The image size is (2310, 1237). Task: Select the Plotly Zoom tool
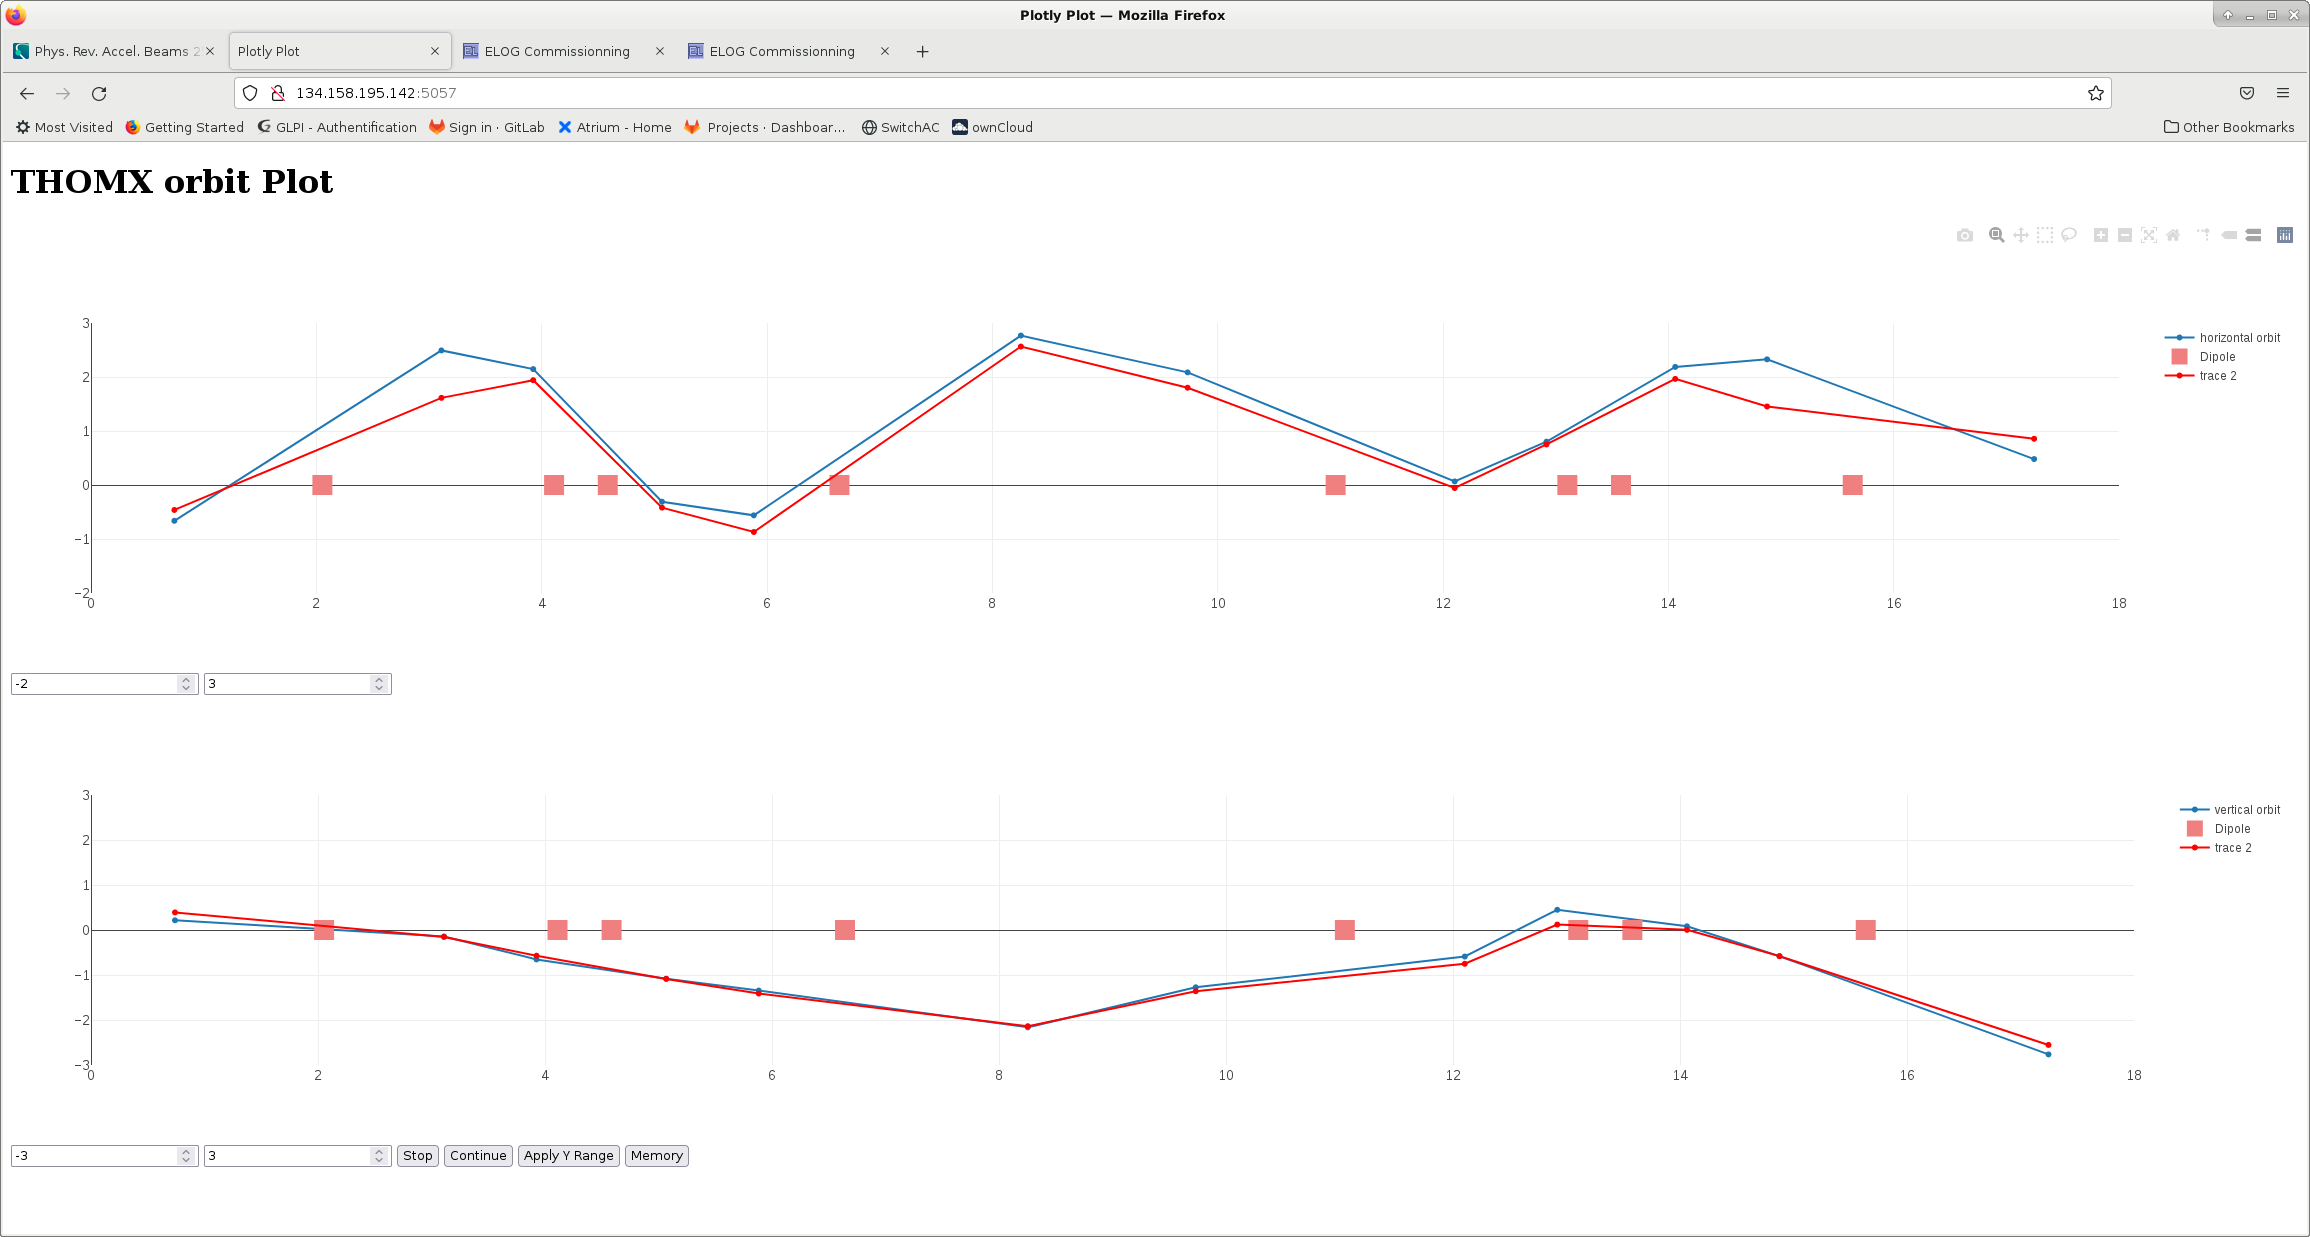tap(1996, 235)
